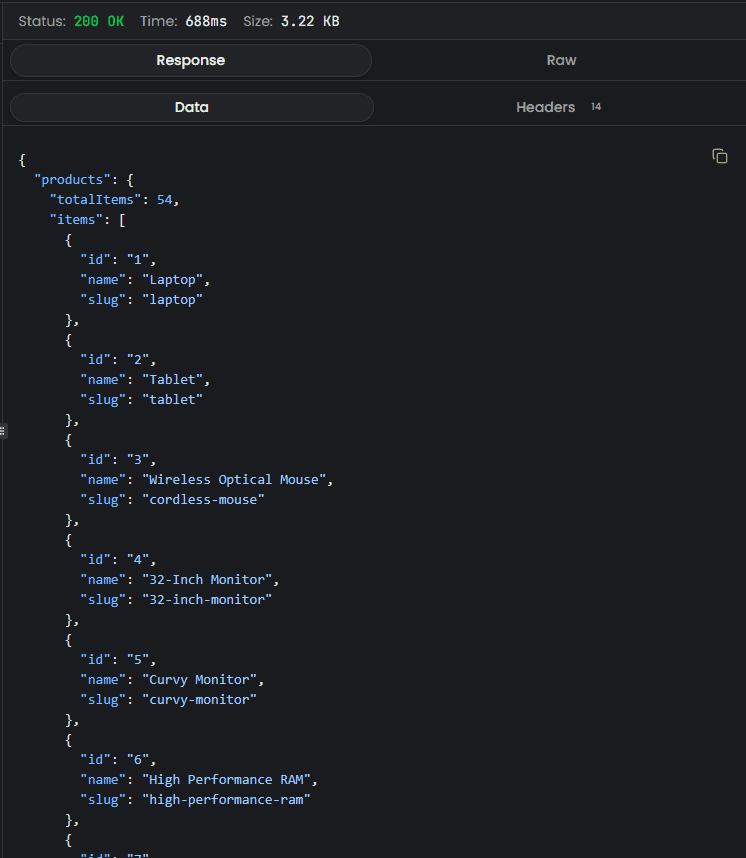Click the id value "4"

tap(138, 560)
